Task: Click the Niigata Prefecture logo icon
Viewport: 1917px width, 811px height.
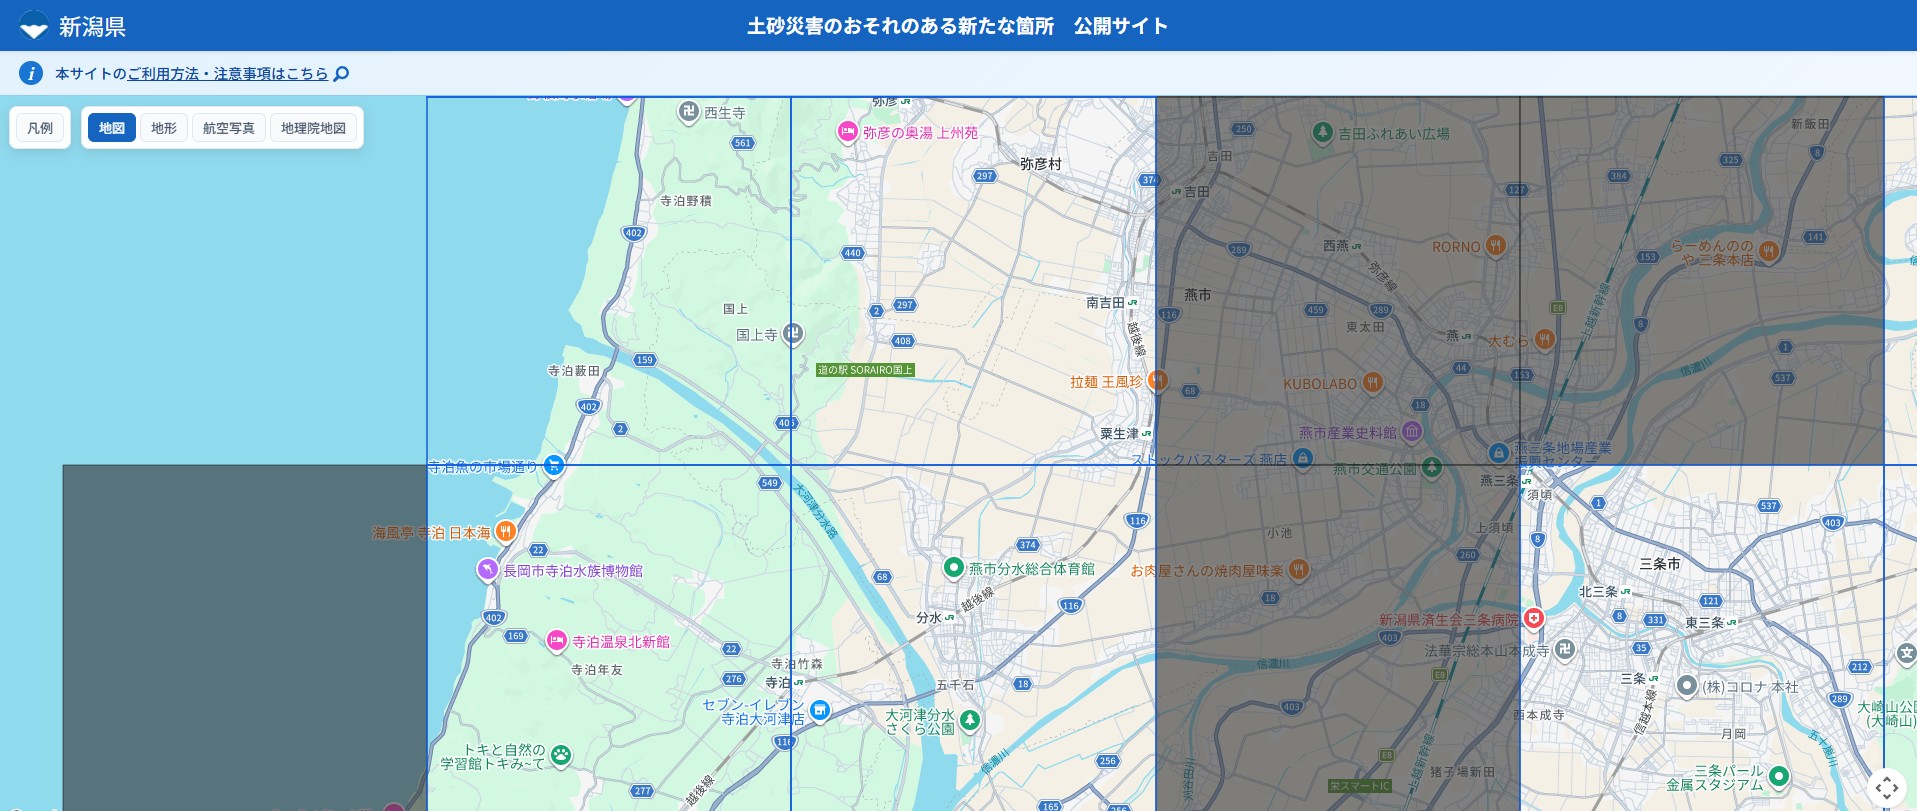Action: (33, 25)
